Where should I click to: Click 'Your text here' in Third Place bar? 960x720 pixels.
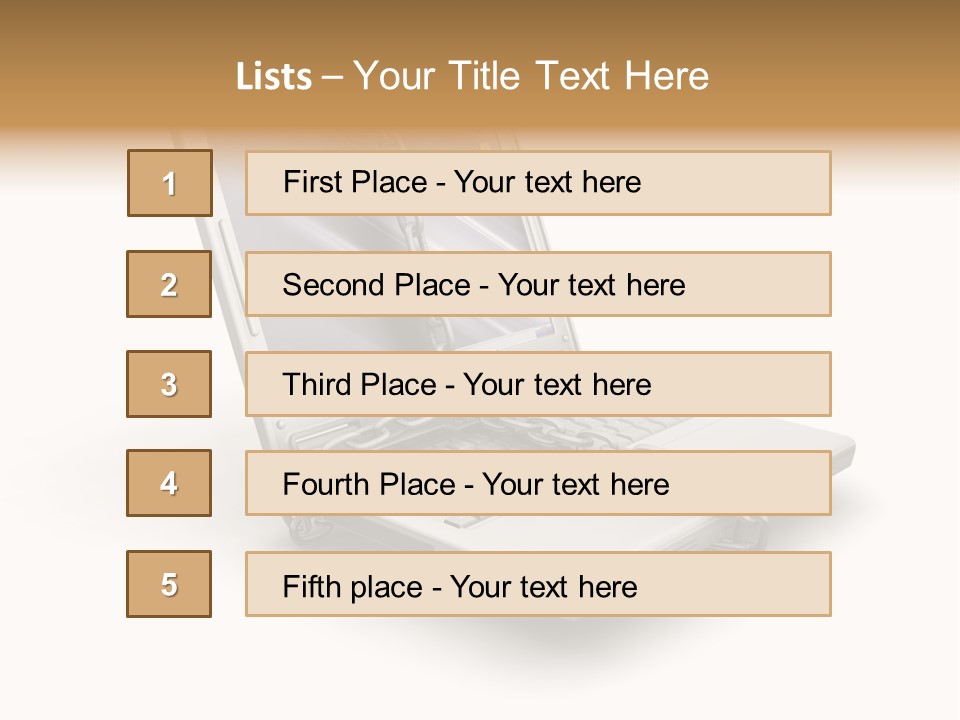tap(557, 385)
